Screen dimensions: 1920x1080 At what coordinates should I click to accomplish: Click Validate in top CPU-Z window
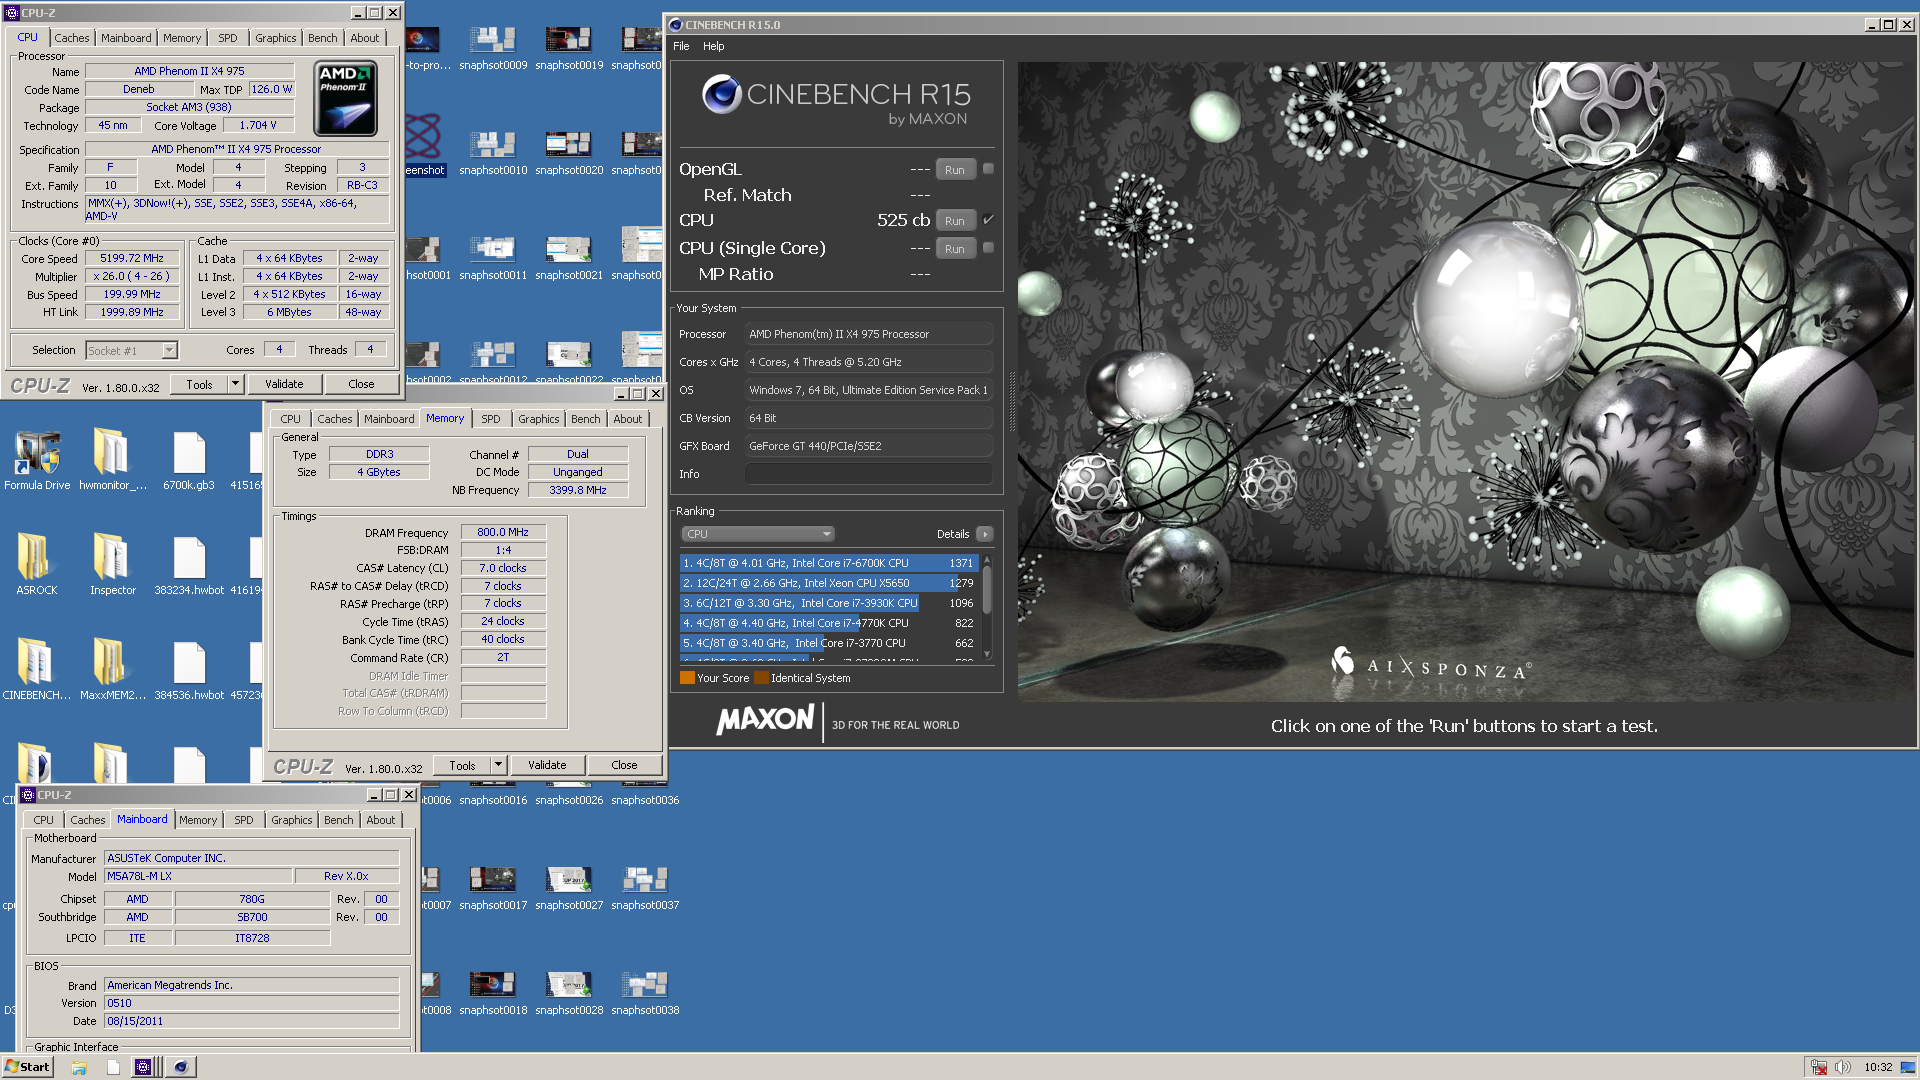(284, 384)
